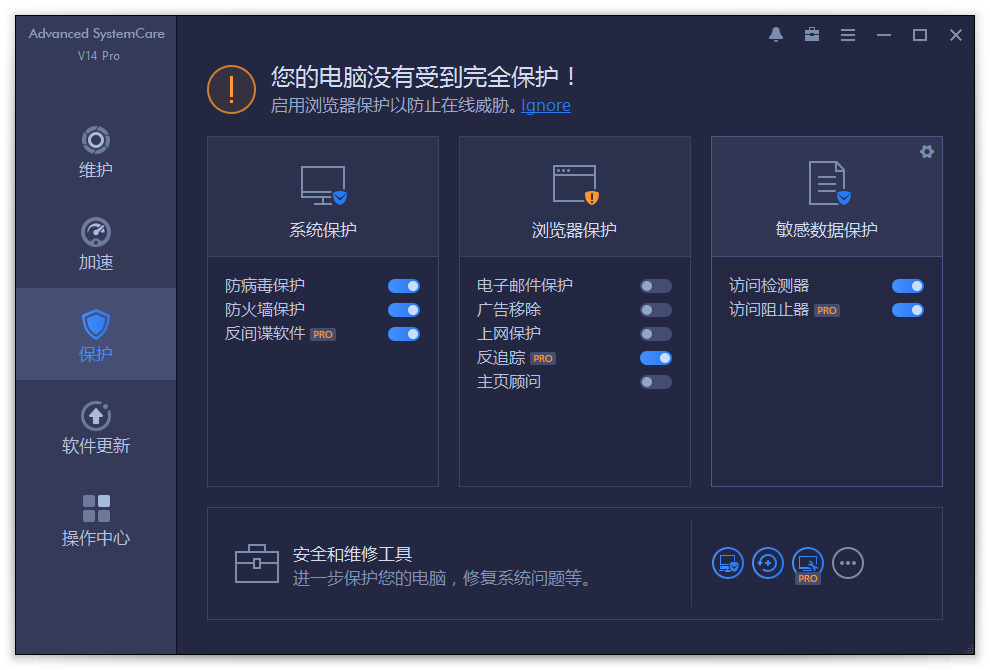Open 操作中心 from the sidebar icon

[x=95, y=508]
